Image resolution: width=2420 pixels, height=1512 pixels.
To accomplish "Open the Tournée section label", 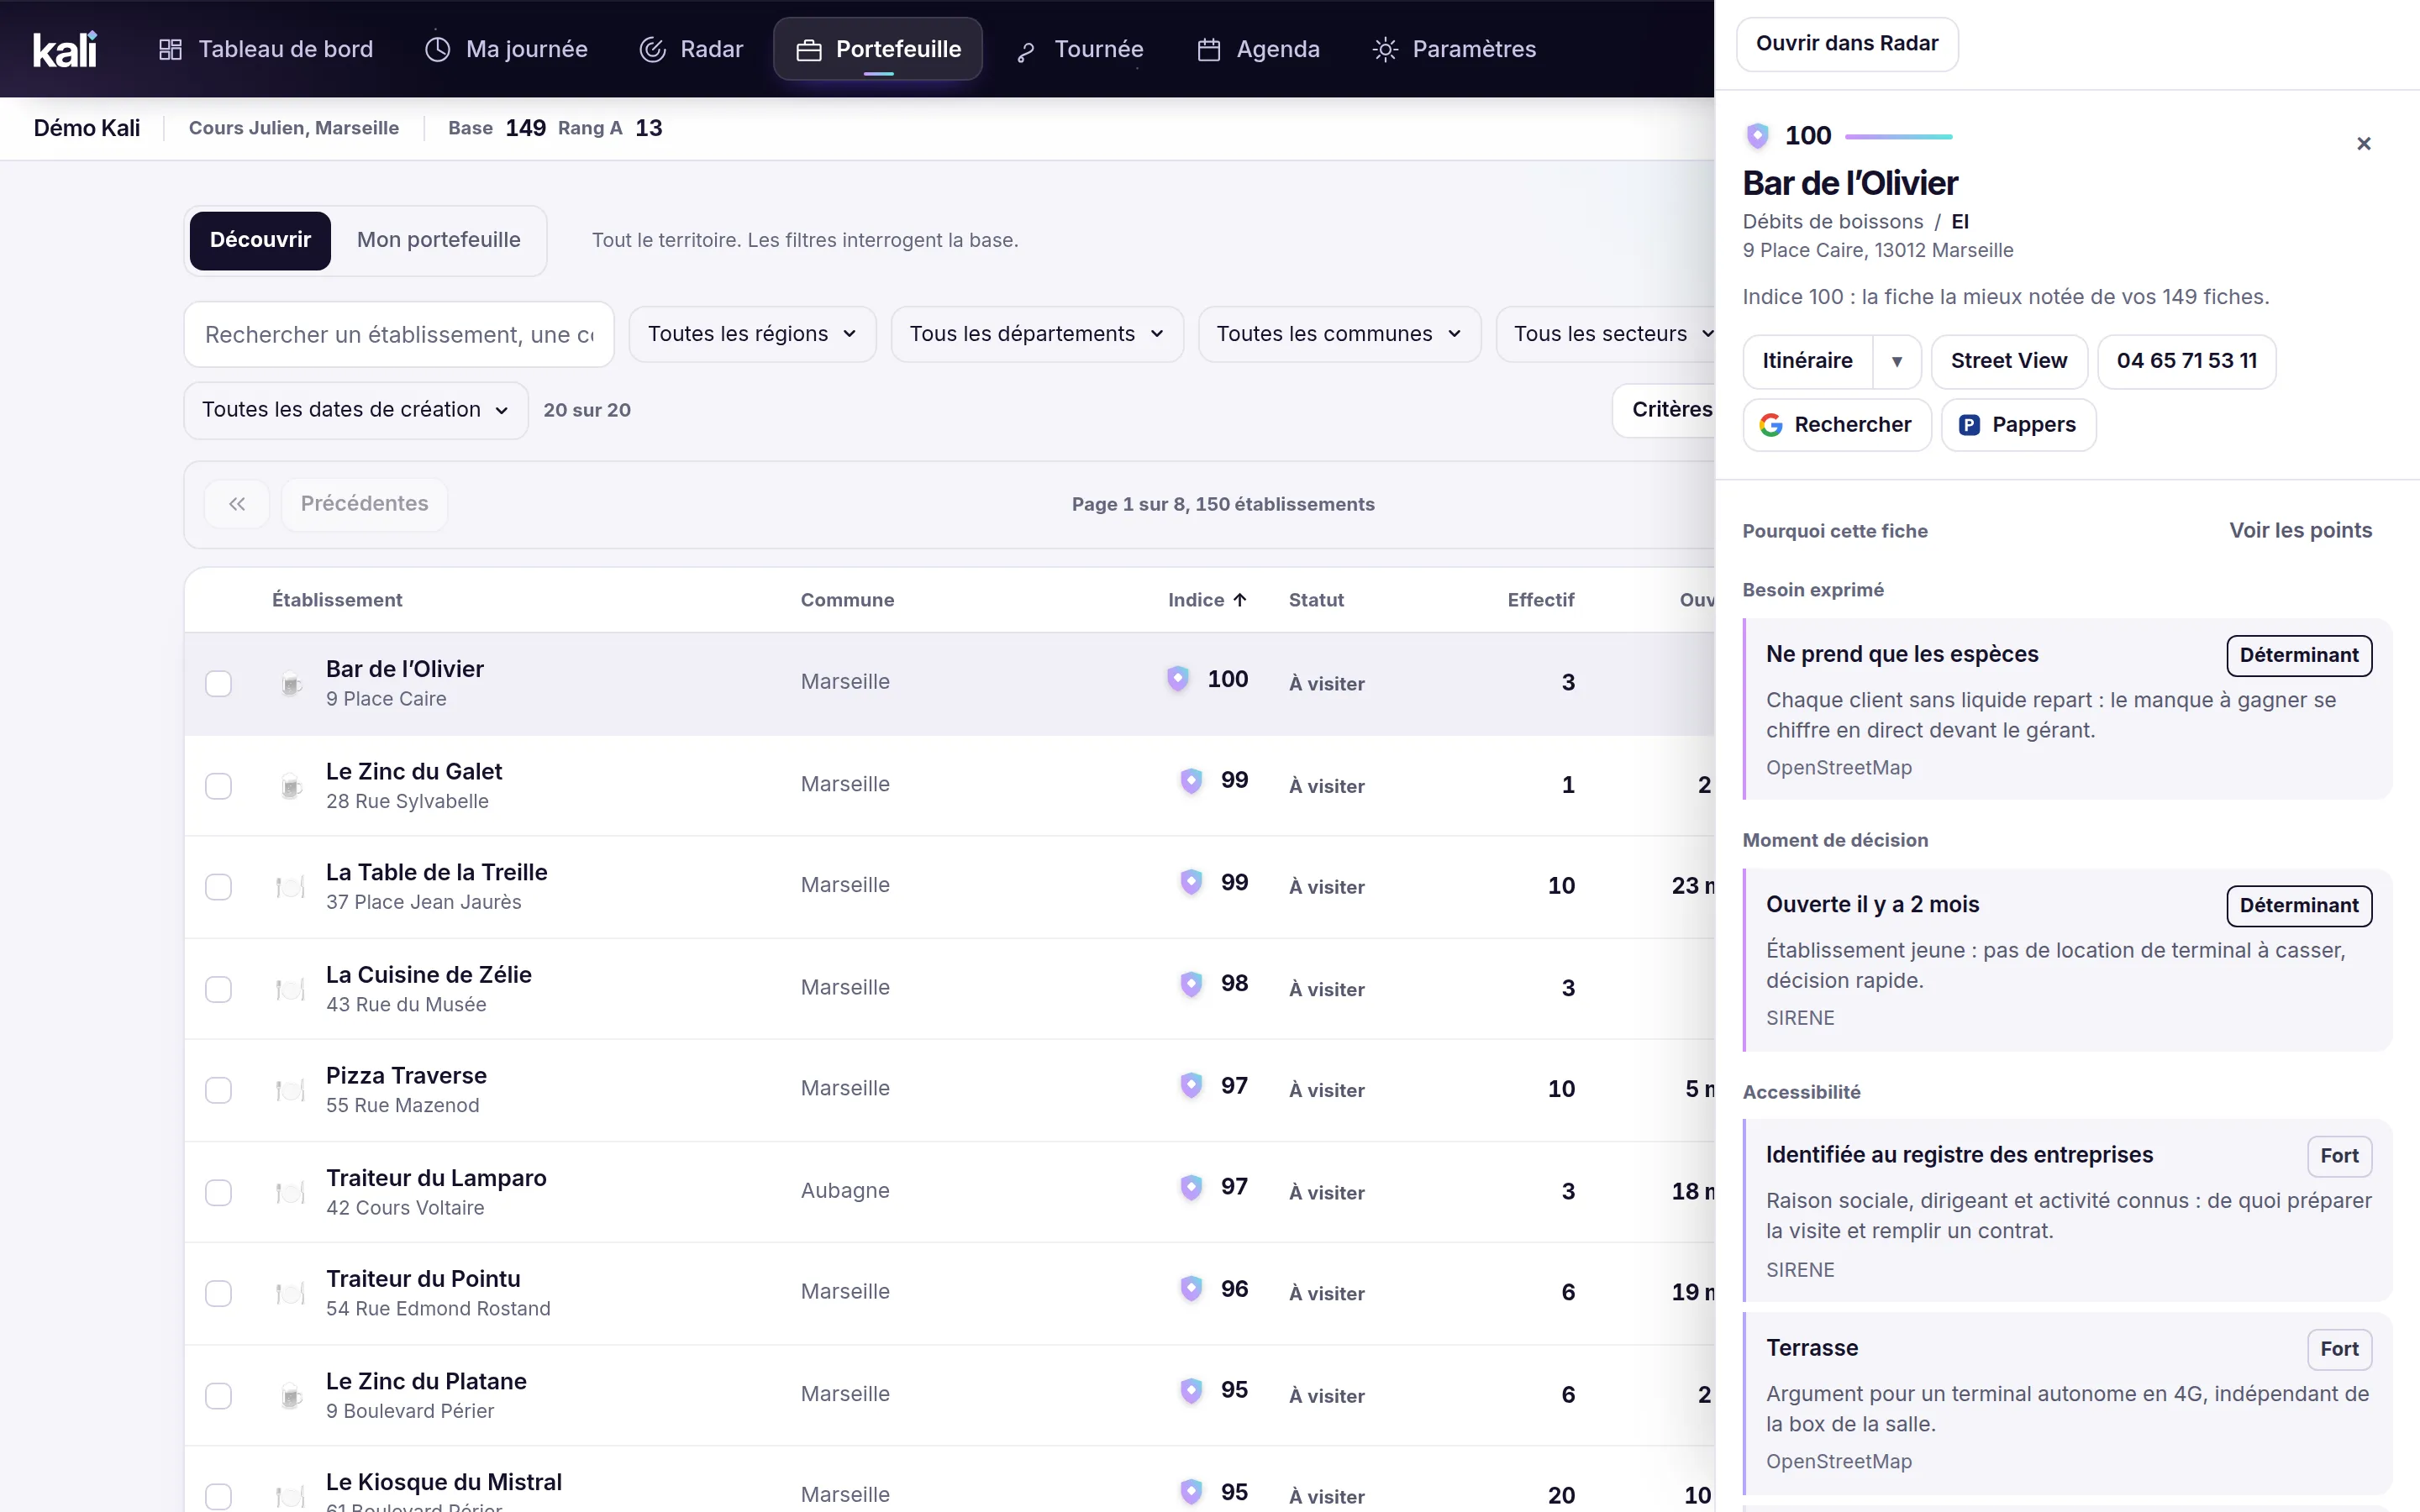I will tap(1099, 49).
